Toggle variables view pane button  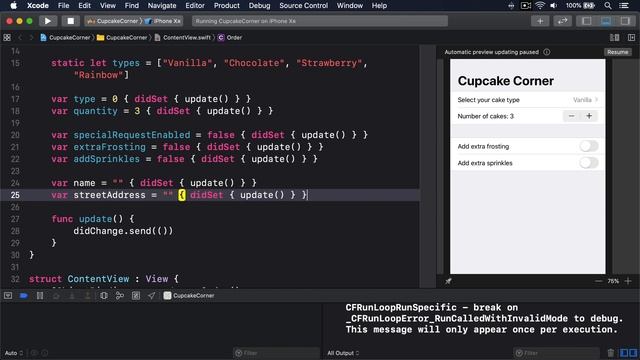pyautogui.click(x=624, y=353)
